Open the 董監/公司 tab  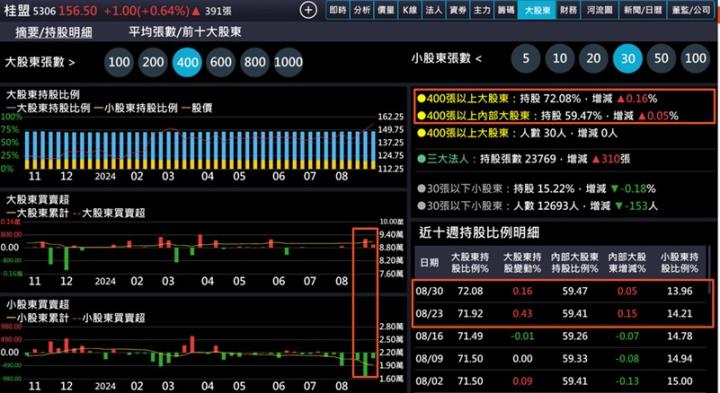click(x=691, y=10)
